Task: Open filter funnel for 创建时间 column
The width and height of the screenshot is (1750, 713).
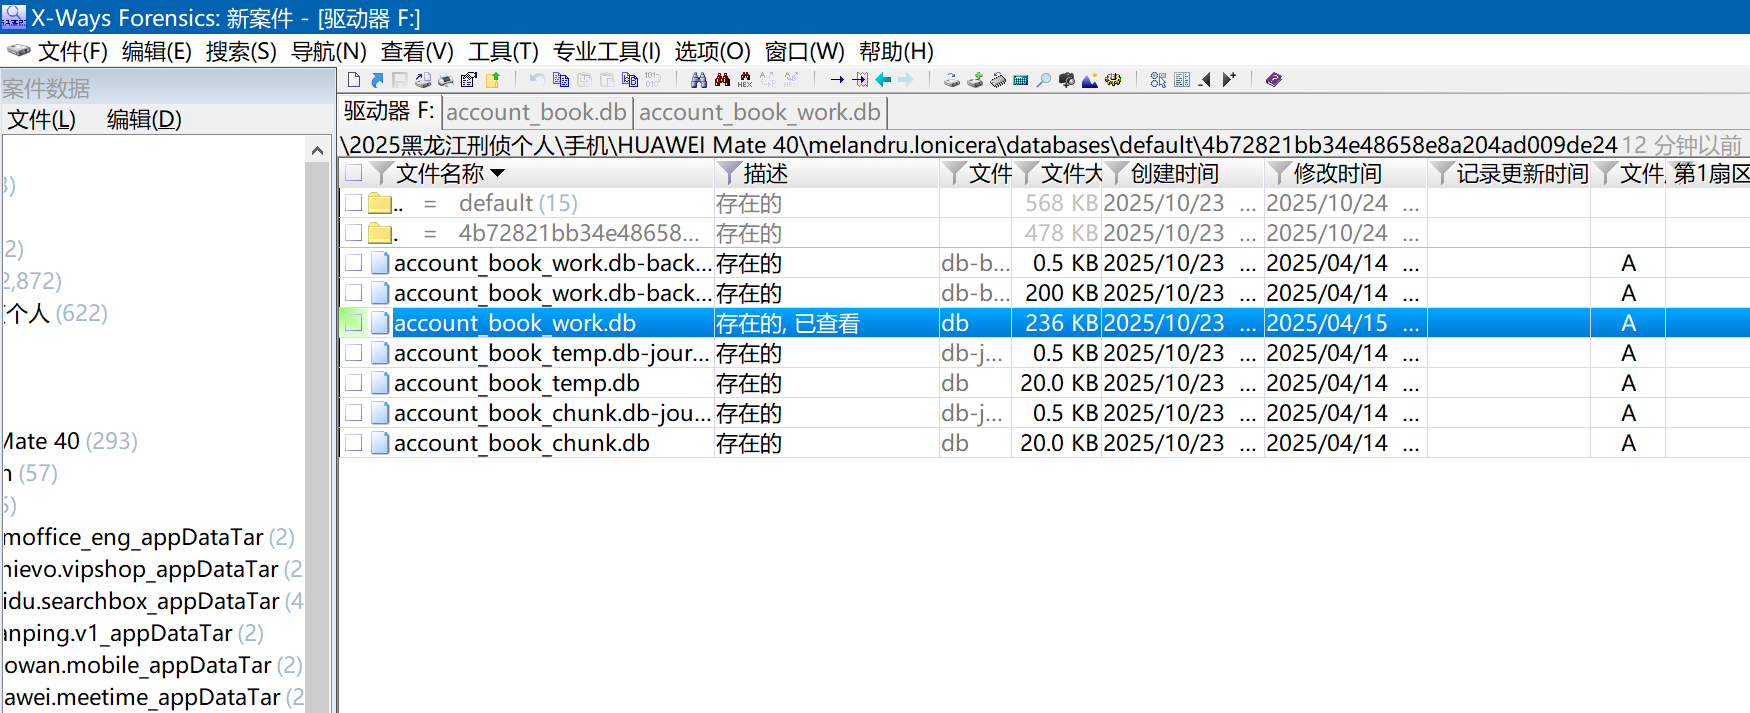Action: 1117,173
